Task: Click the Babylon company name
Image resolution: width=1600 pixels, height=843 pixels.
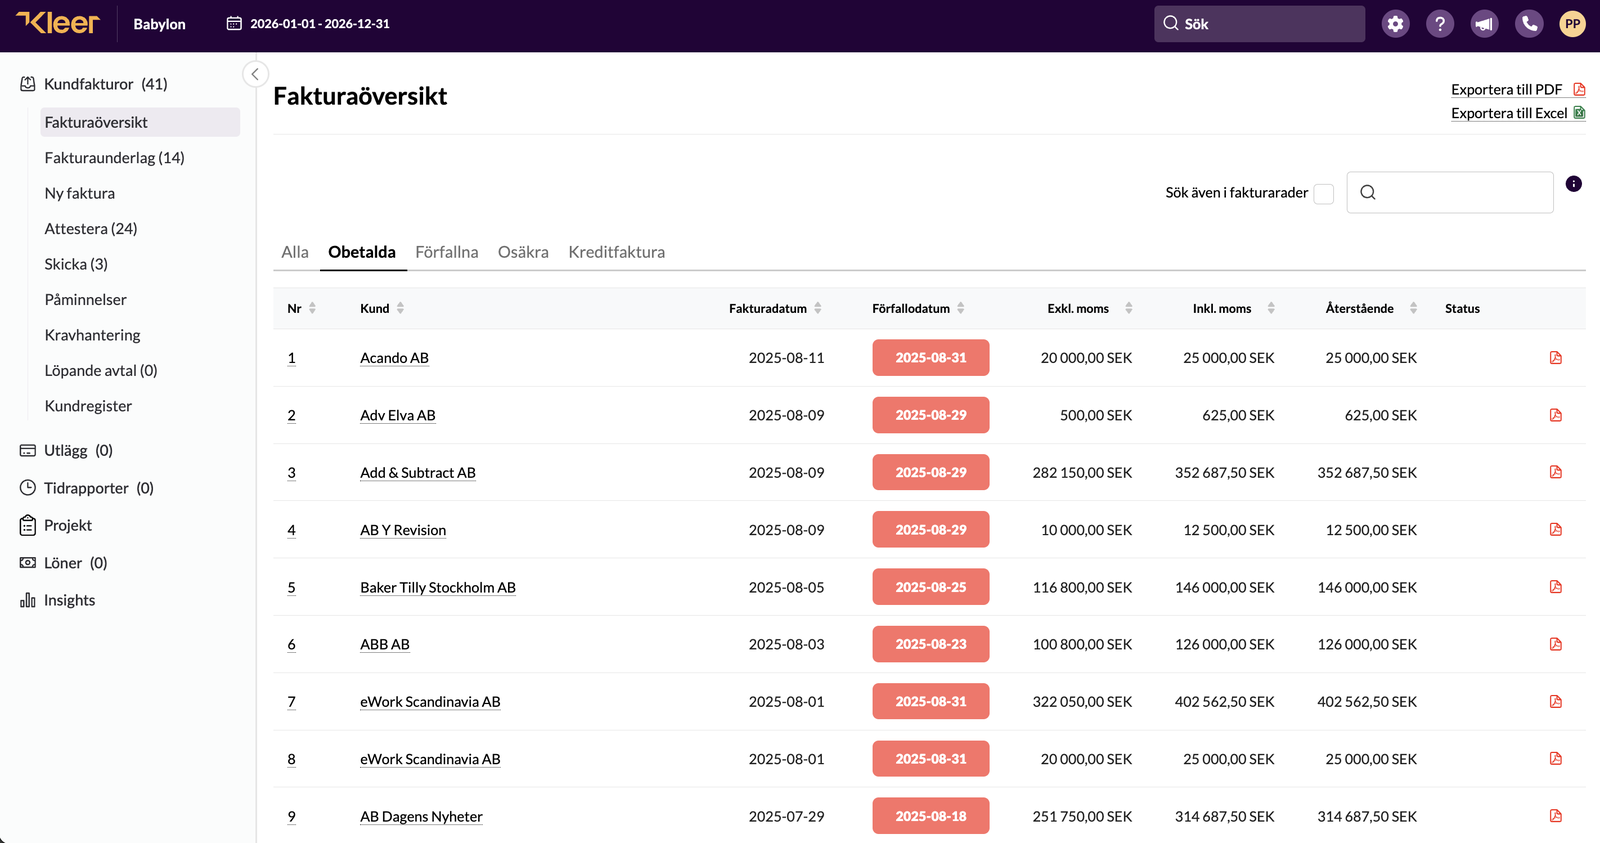Action: [160, 24]
